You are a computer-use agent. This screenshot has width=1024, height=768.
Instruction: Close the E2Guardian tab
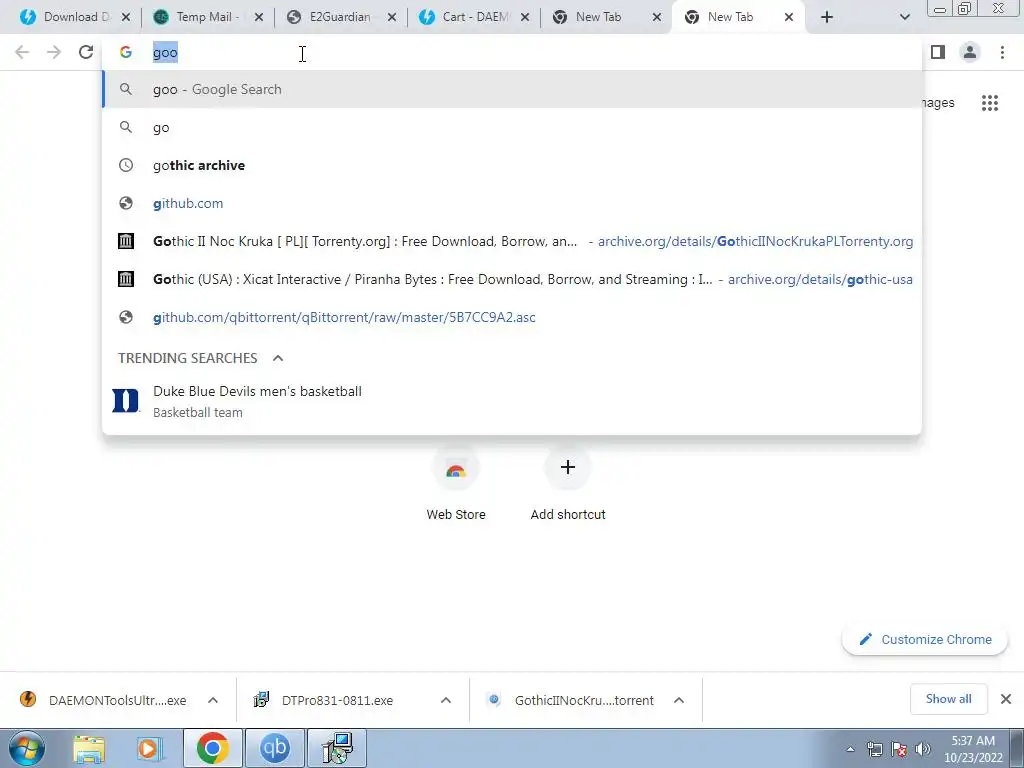point(392,17)
